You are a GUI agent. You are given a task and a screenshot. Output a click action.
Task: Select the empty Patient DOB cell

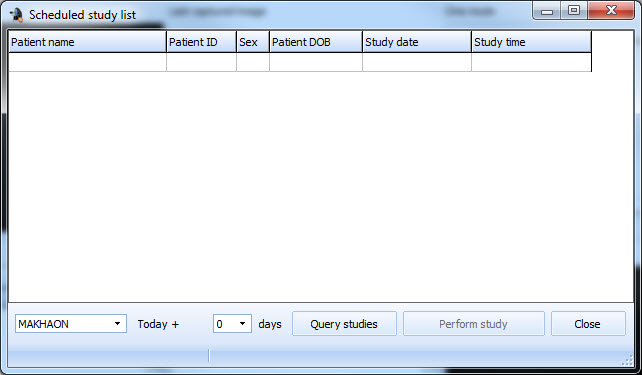click(316, 62)
